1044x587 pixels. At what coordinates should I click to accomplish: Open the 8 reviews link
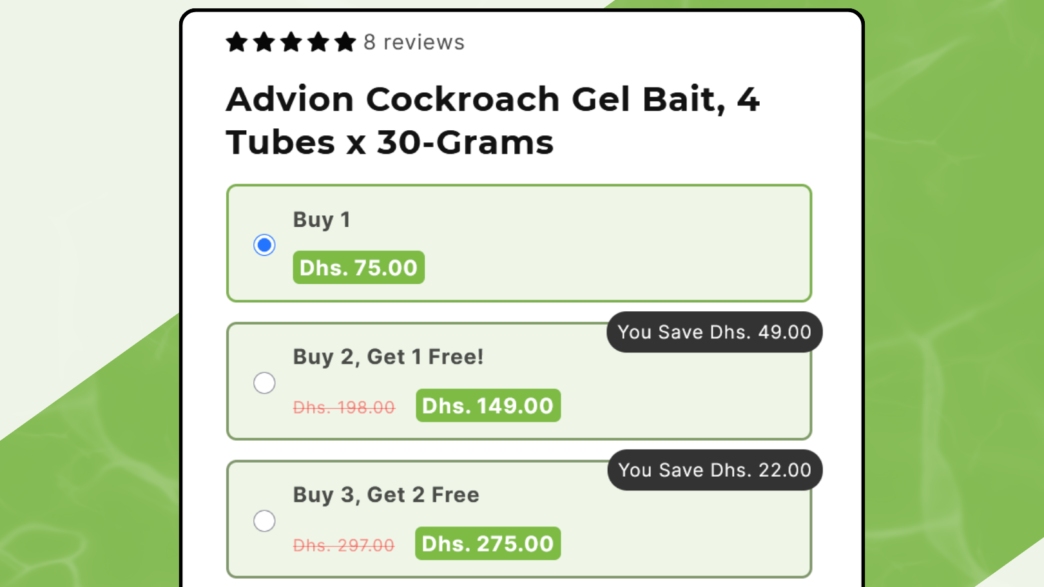point(413,42)
